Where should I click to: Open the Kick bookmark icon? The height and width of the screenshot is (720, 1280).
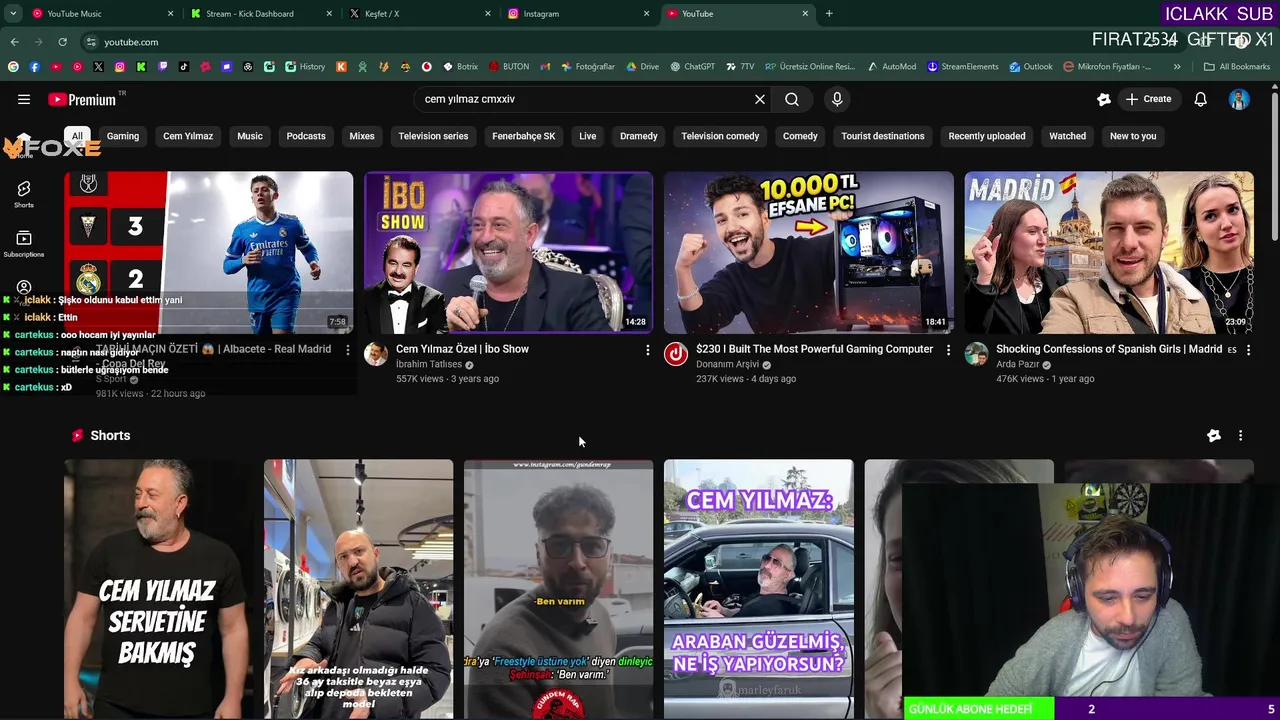[141, 67]
